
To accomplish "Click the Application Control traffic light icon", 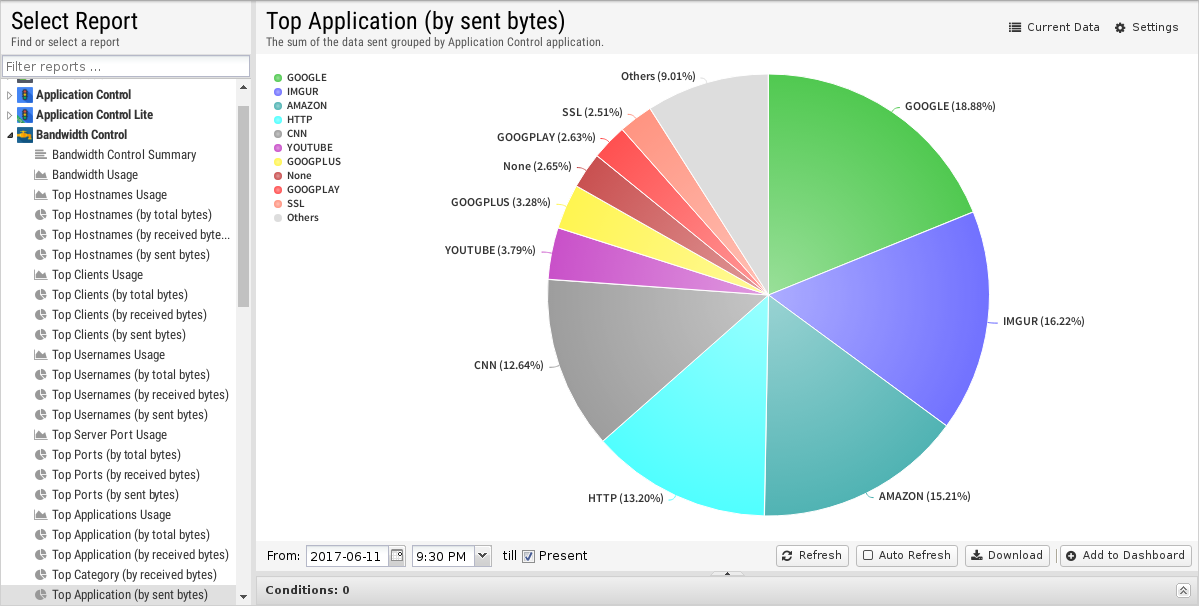I will pyautogui.click(x=25, y=95).
